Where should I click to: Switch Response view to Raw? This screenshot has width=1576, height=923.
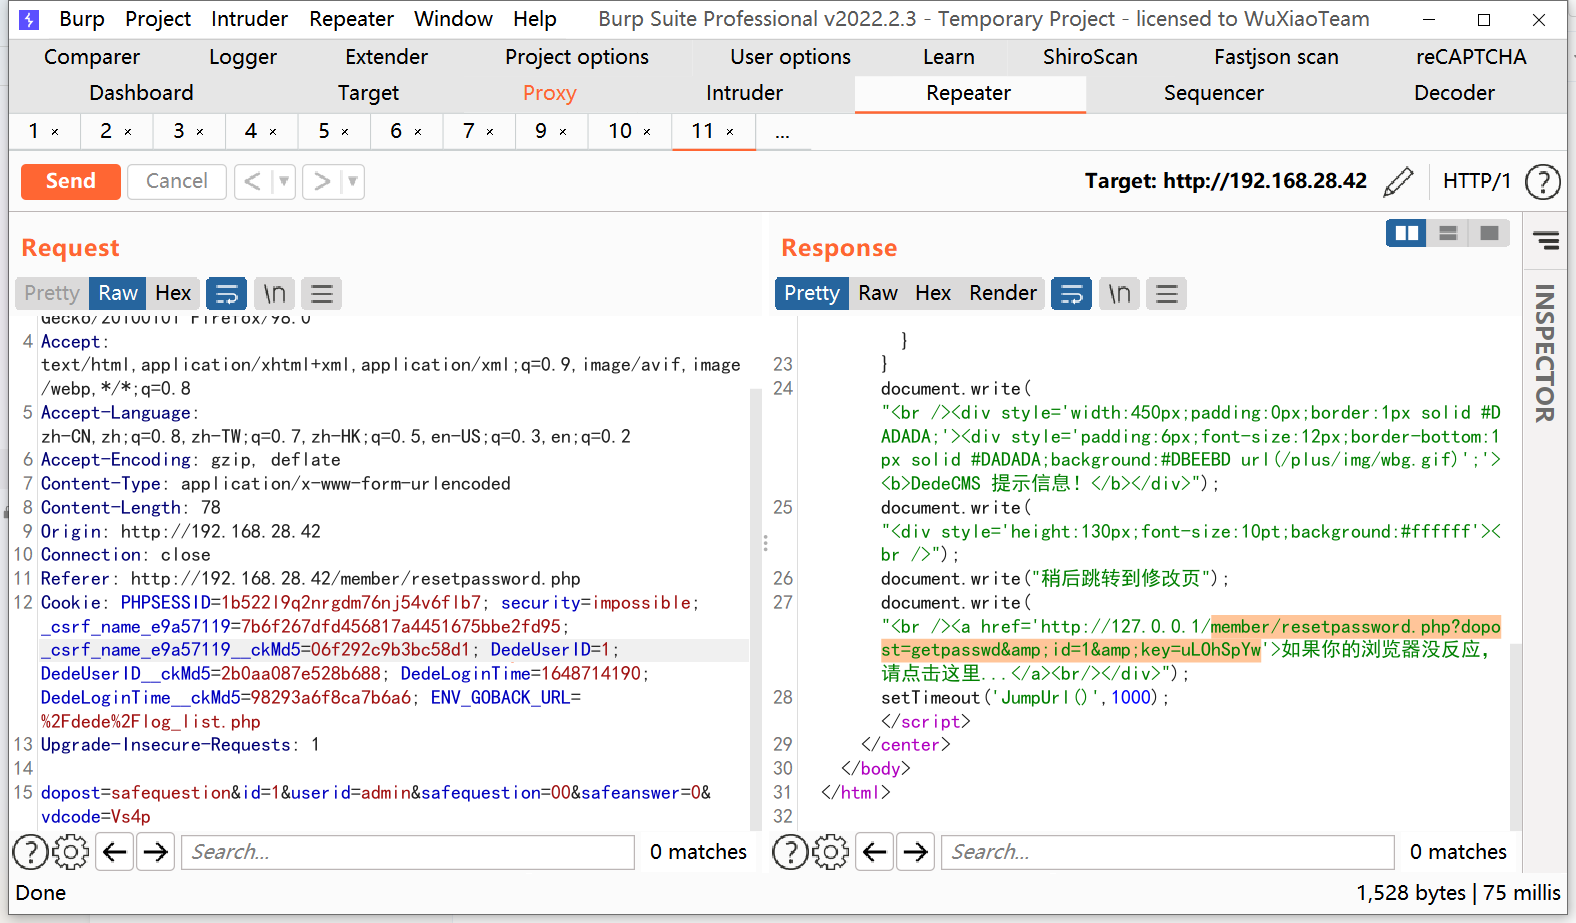coord(878,293)
